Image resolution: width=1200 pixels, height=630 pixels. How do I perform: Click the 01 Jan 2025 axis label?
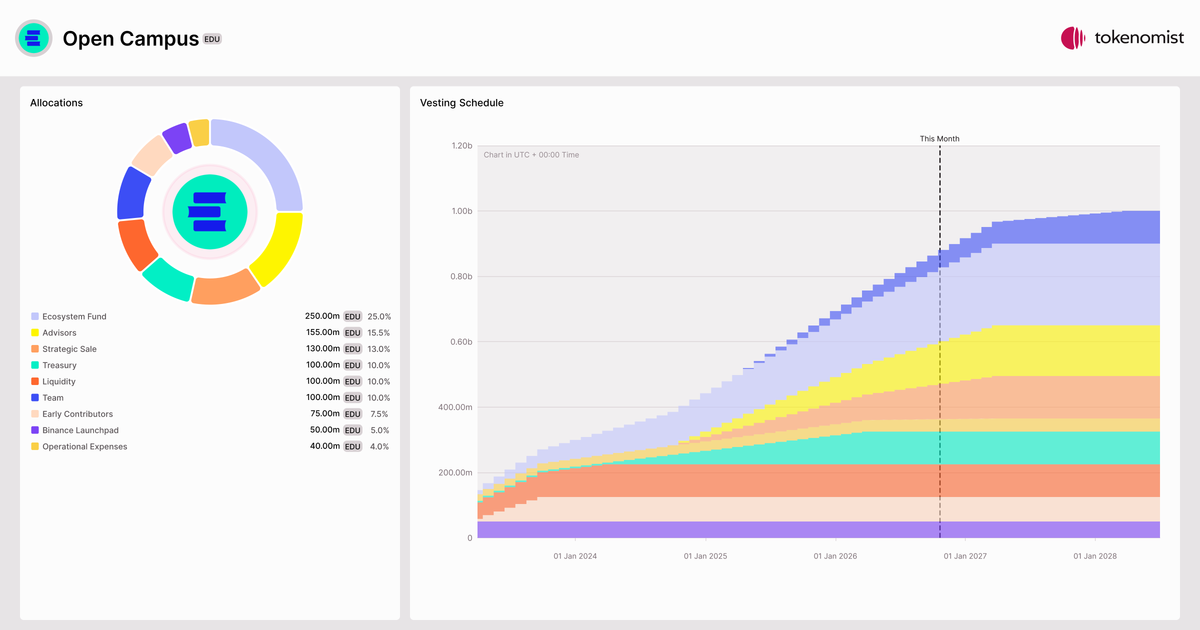(706, 555)
